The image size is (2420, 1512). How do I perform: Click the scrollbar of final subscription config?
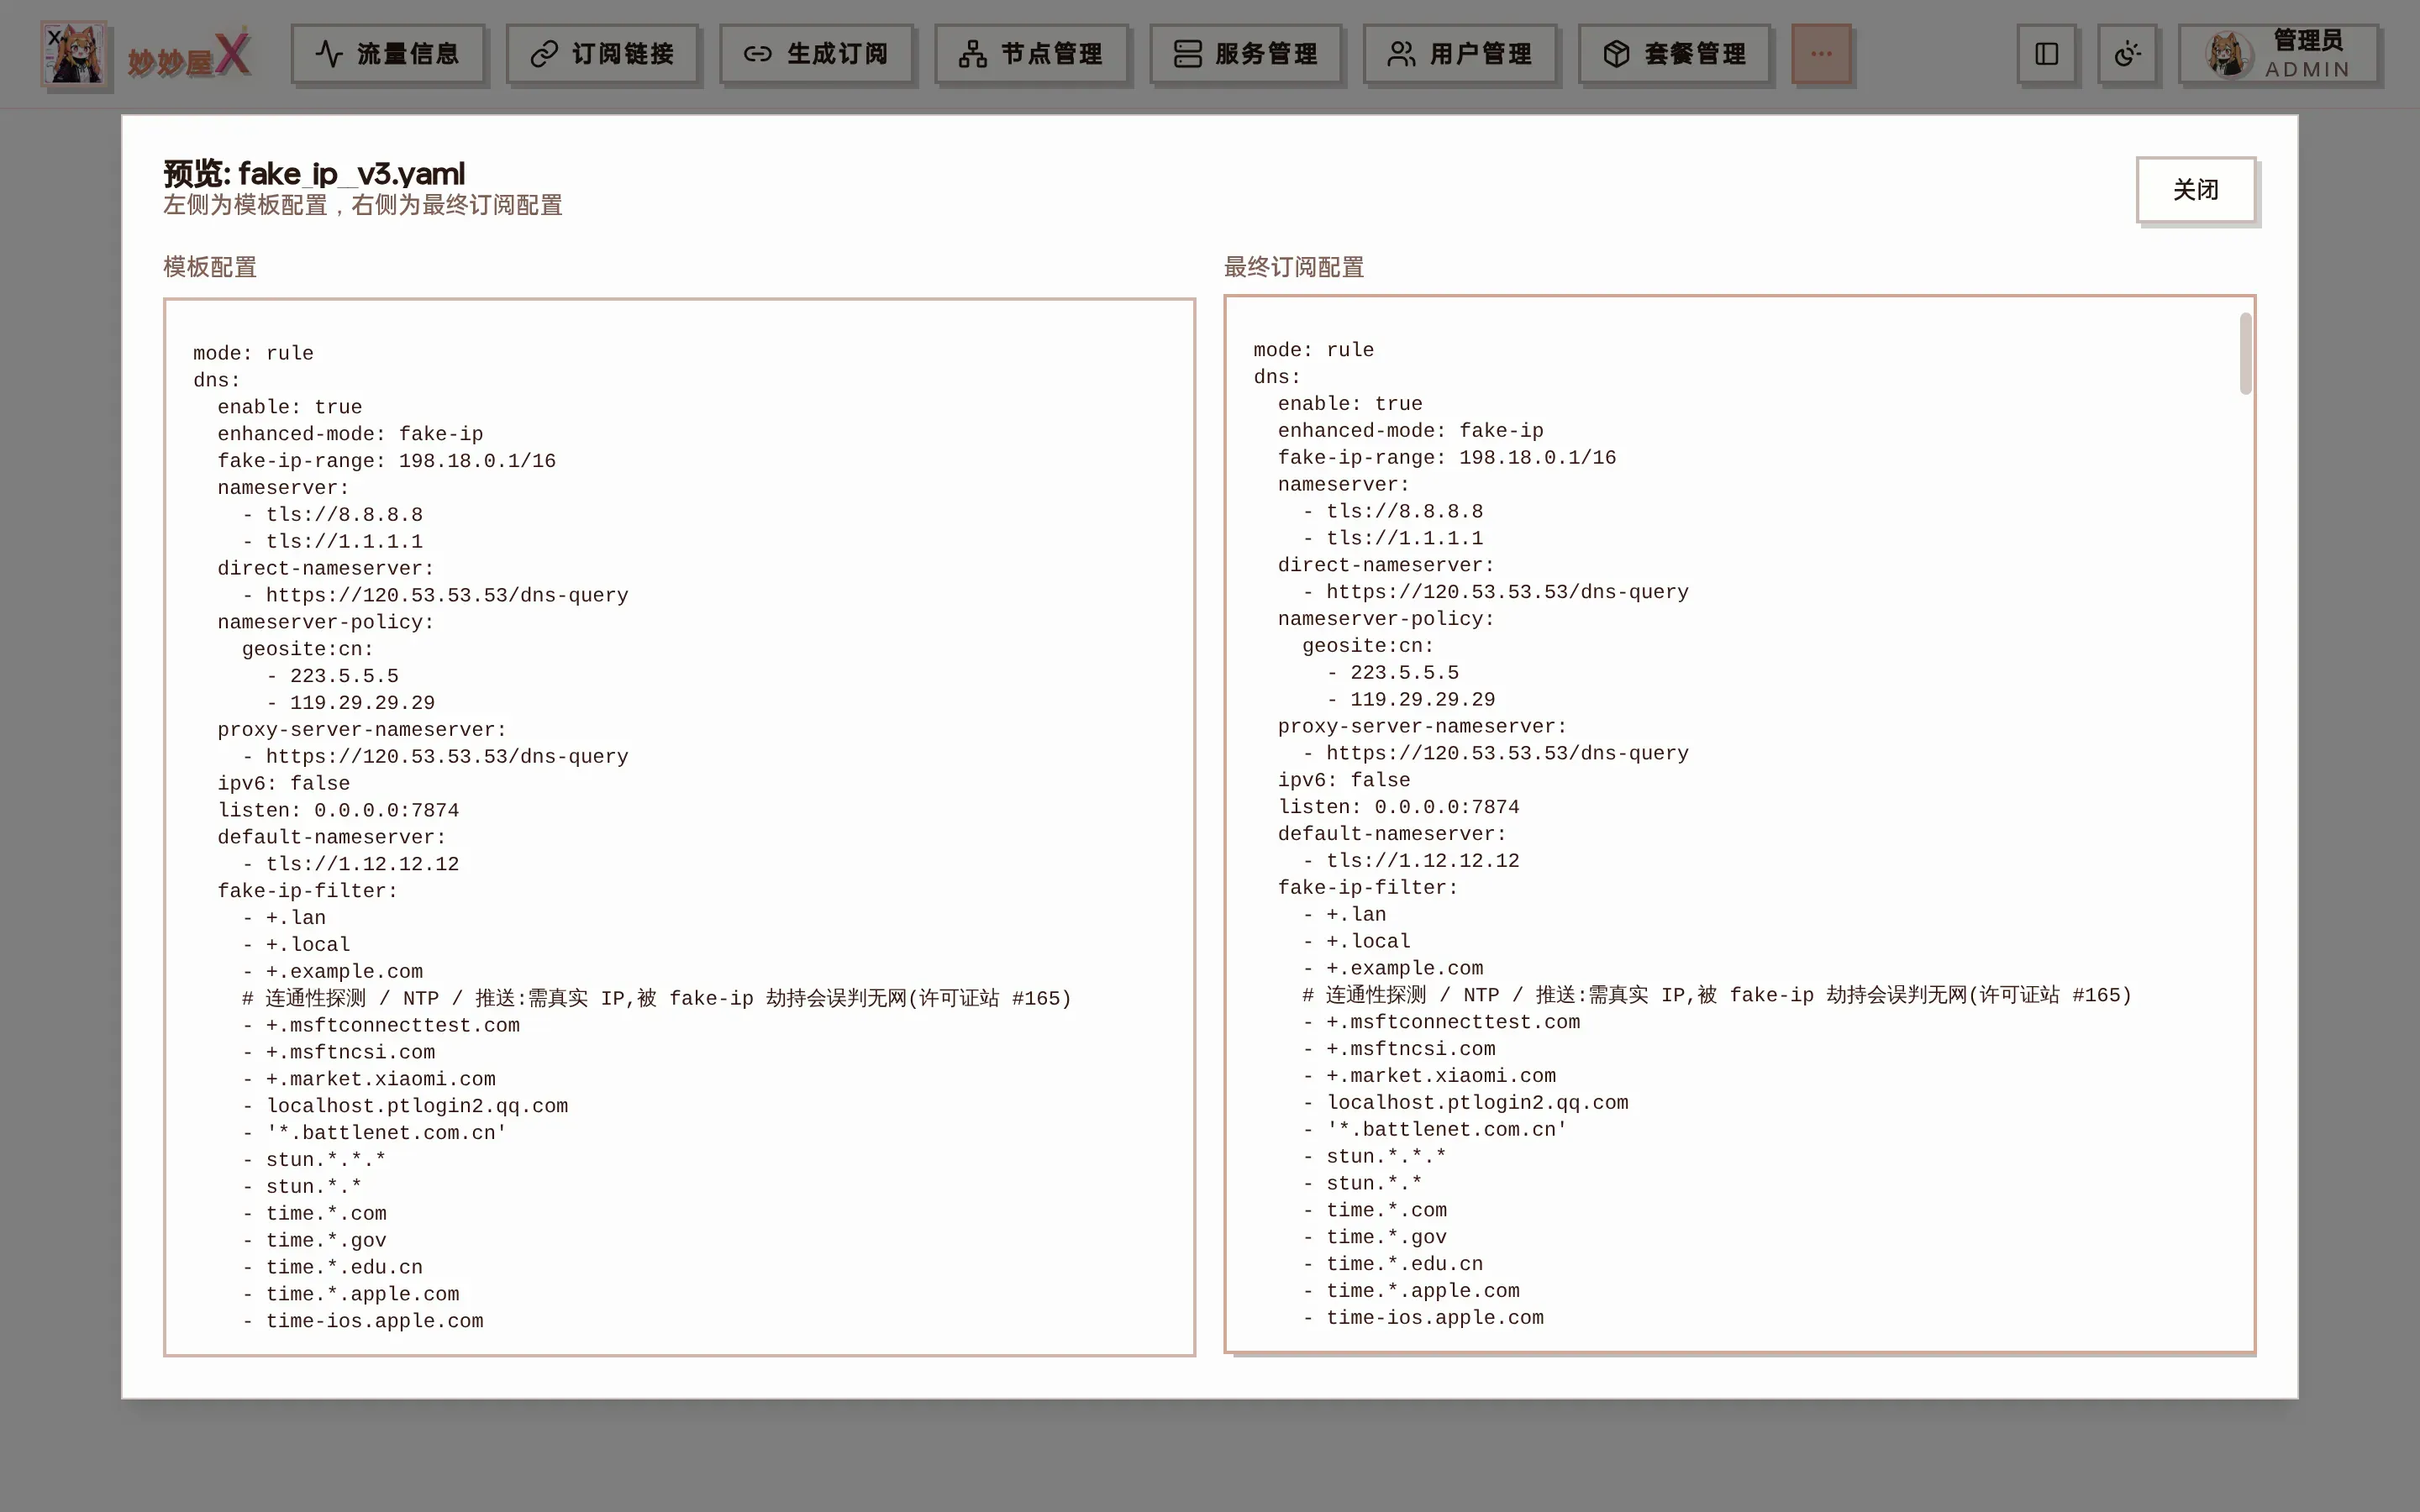[2245, 354]
